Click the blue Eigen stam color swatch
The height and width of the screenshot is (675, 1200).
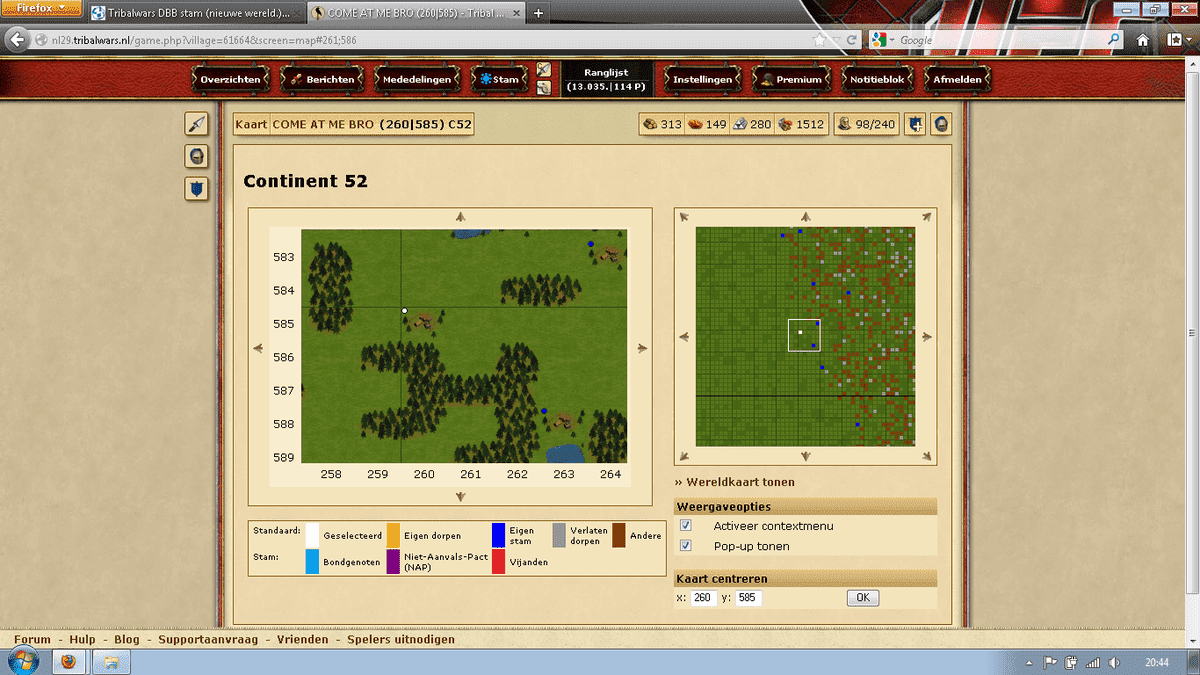pos(499,535)
